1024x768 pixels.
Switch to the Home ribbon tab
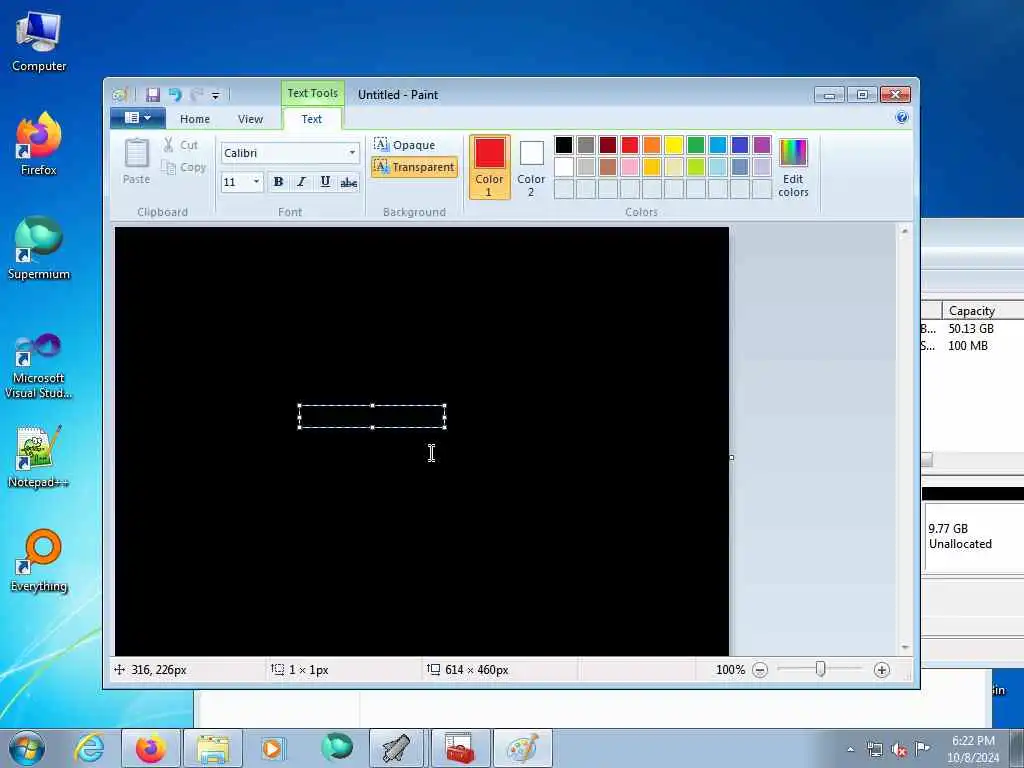[x=195, y=119]
